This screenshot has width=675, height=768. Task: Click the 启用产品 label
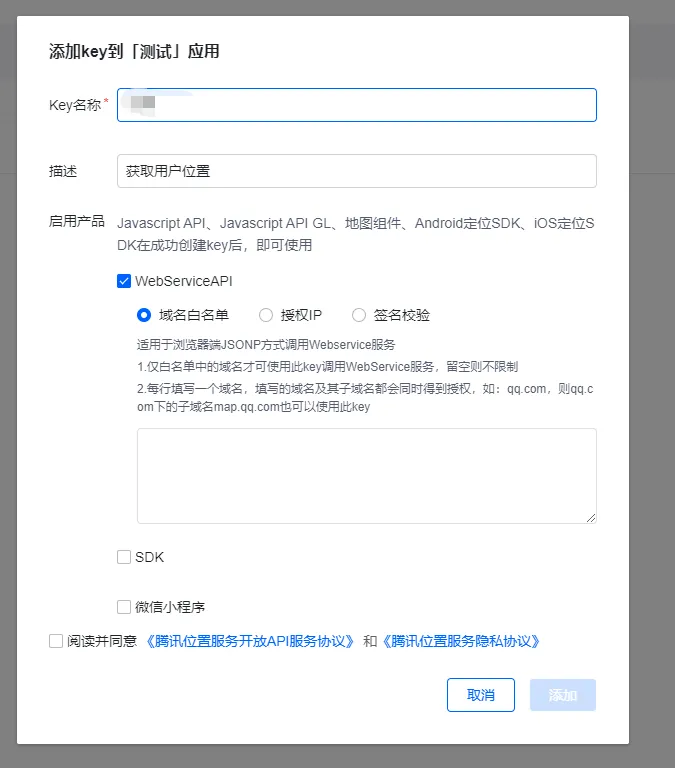pos(77,221)
